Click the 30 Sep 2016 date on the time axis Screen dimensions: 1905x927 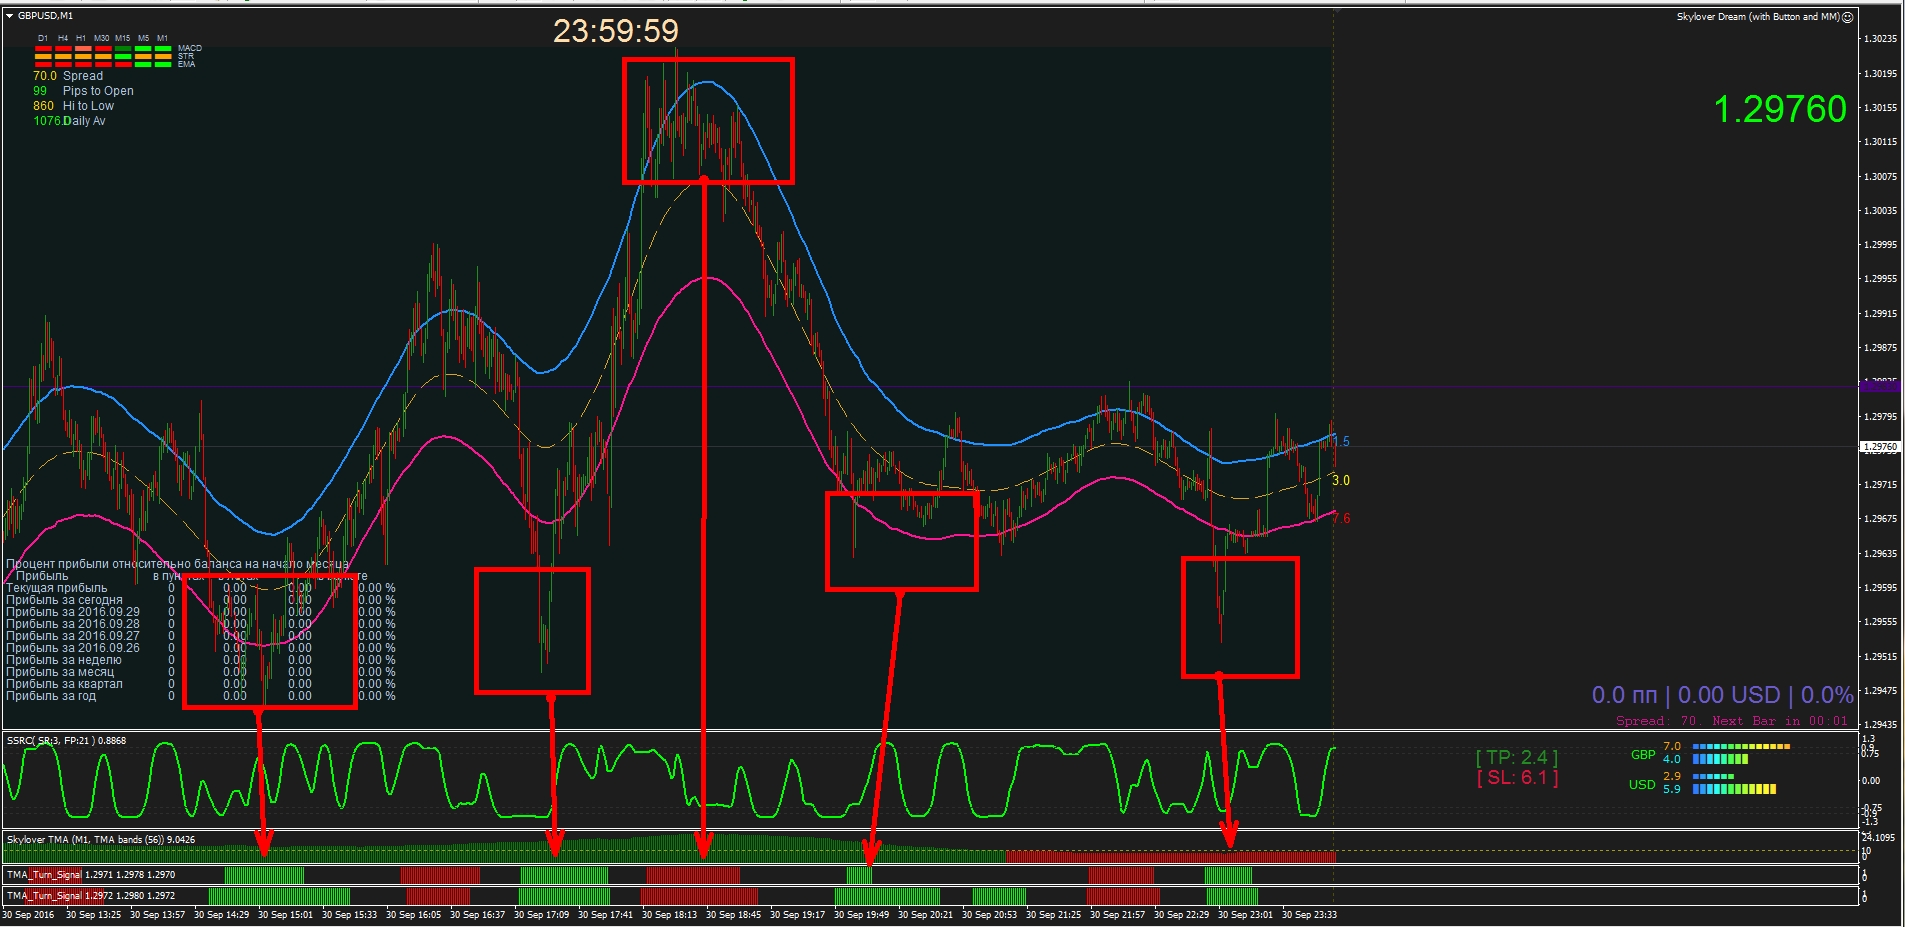click(x=29, y=915)
